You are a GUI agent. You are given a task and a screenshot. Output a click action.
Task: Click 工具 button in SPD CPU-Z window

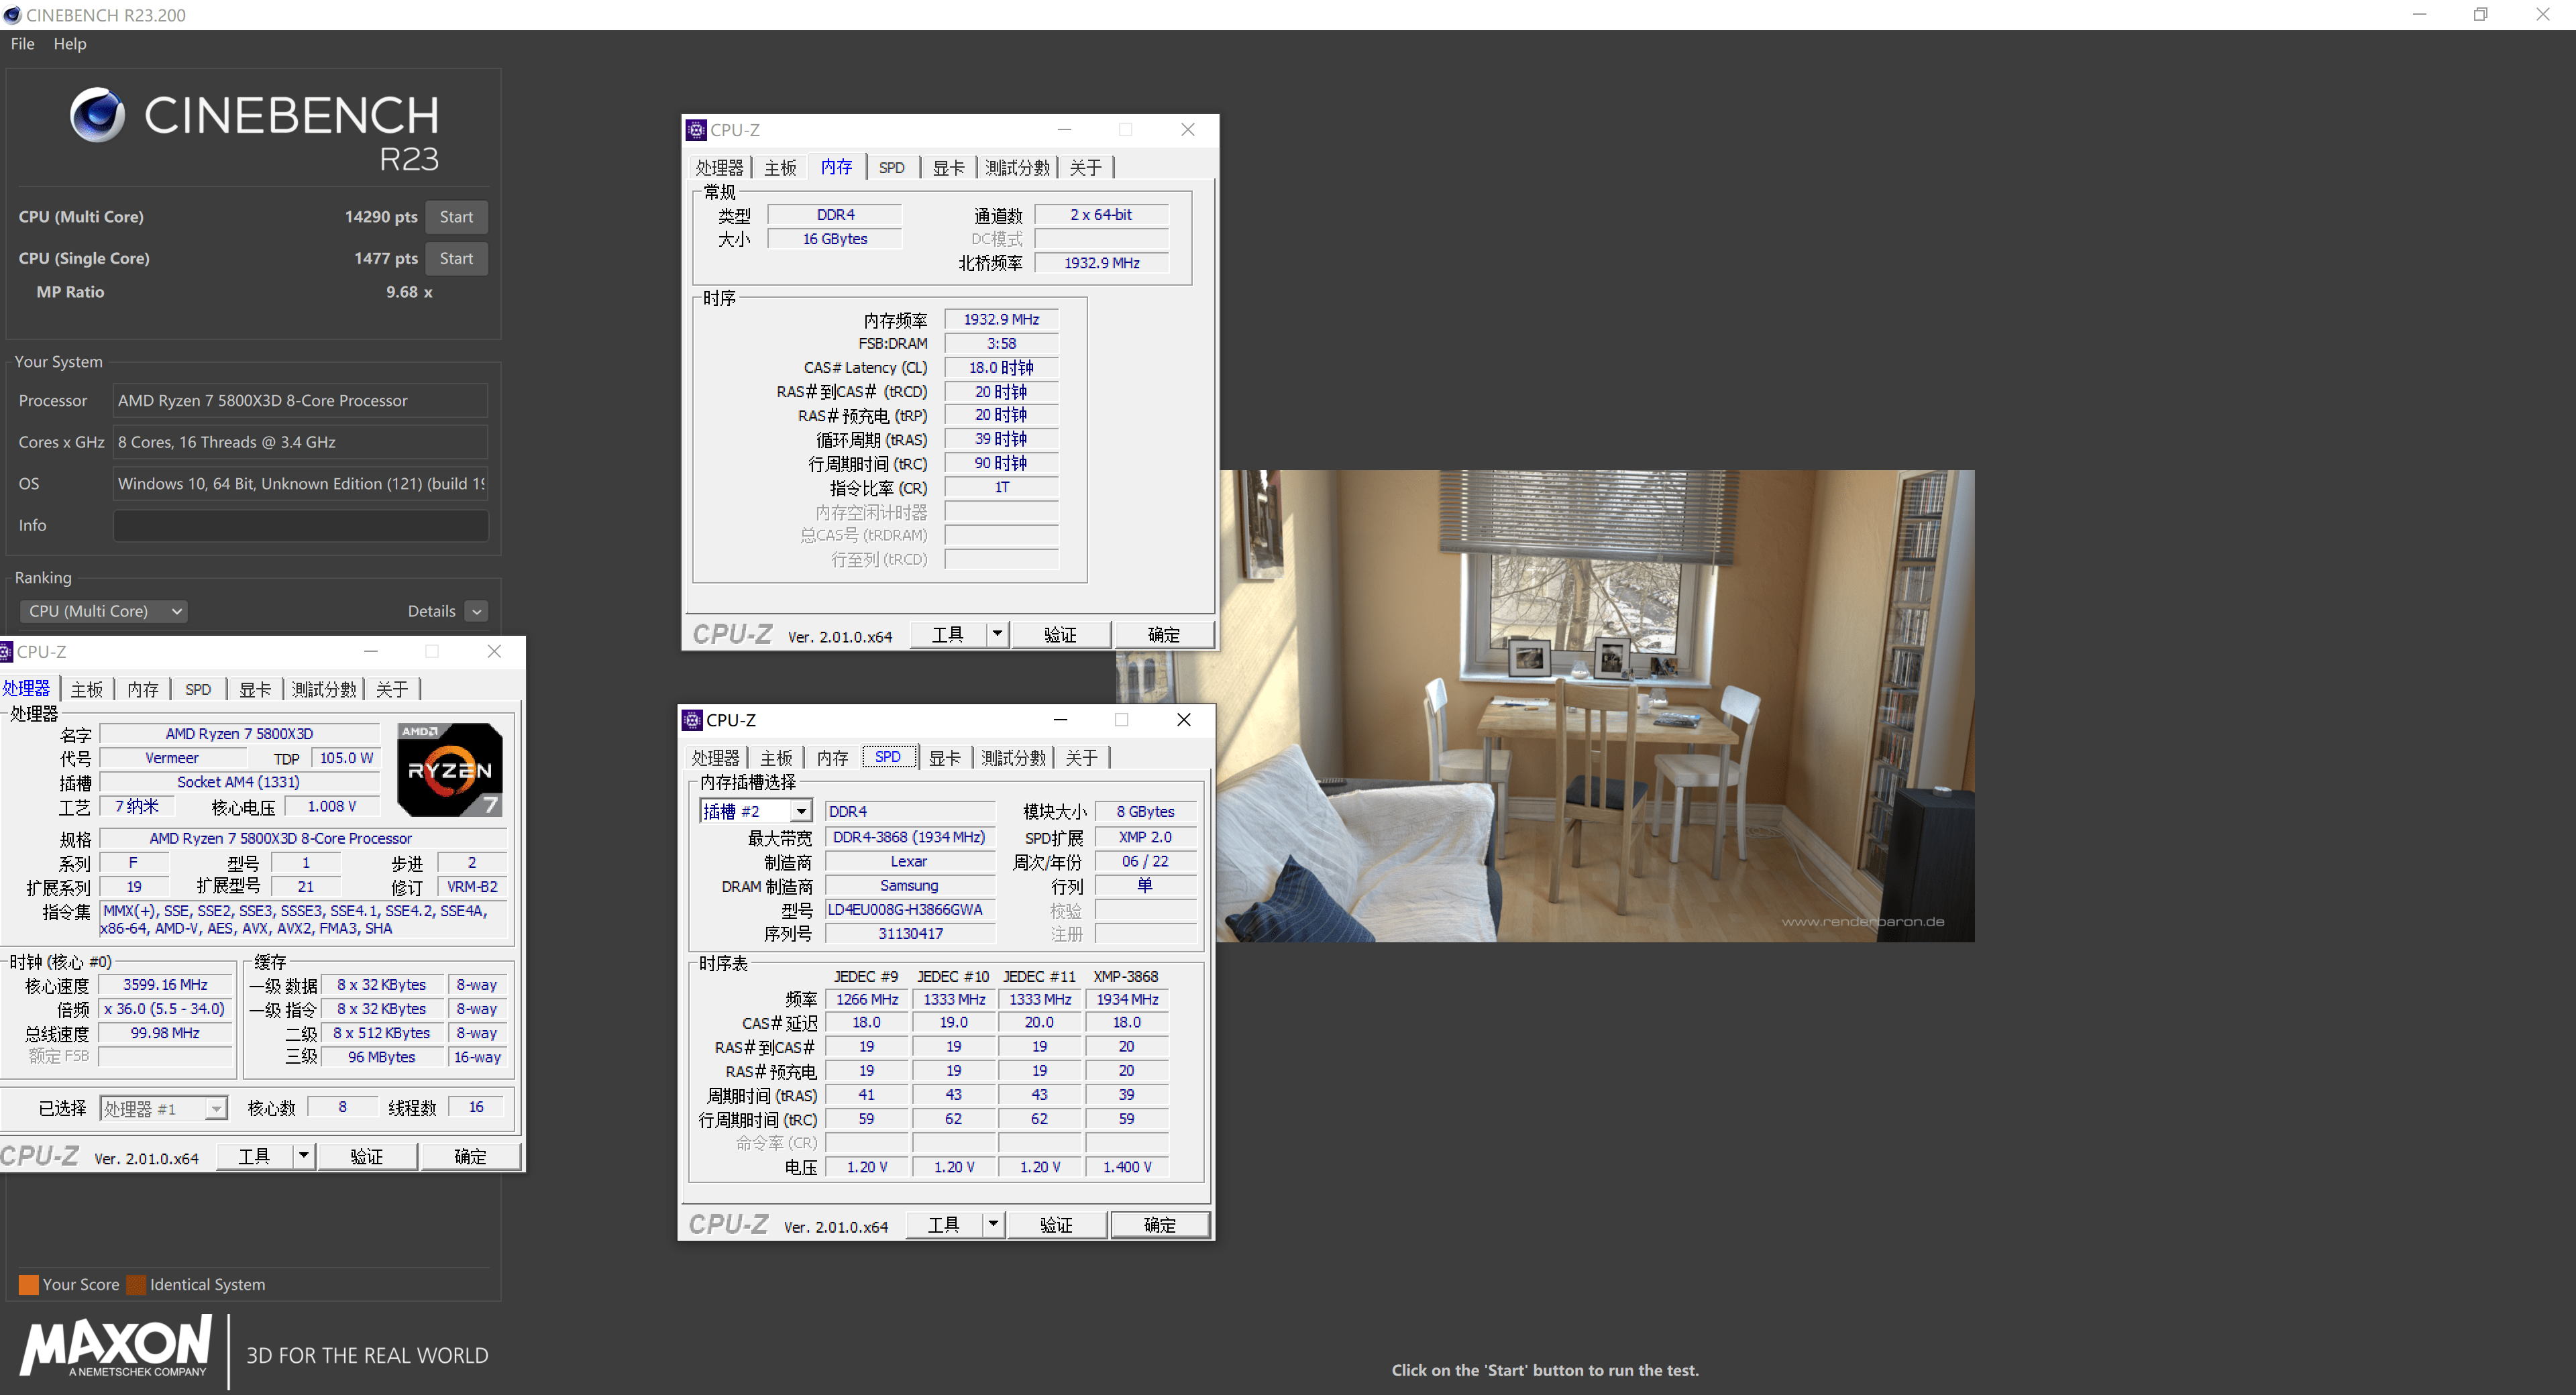[944, 1225]
